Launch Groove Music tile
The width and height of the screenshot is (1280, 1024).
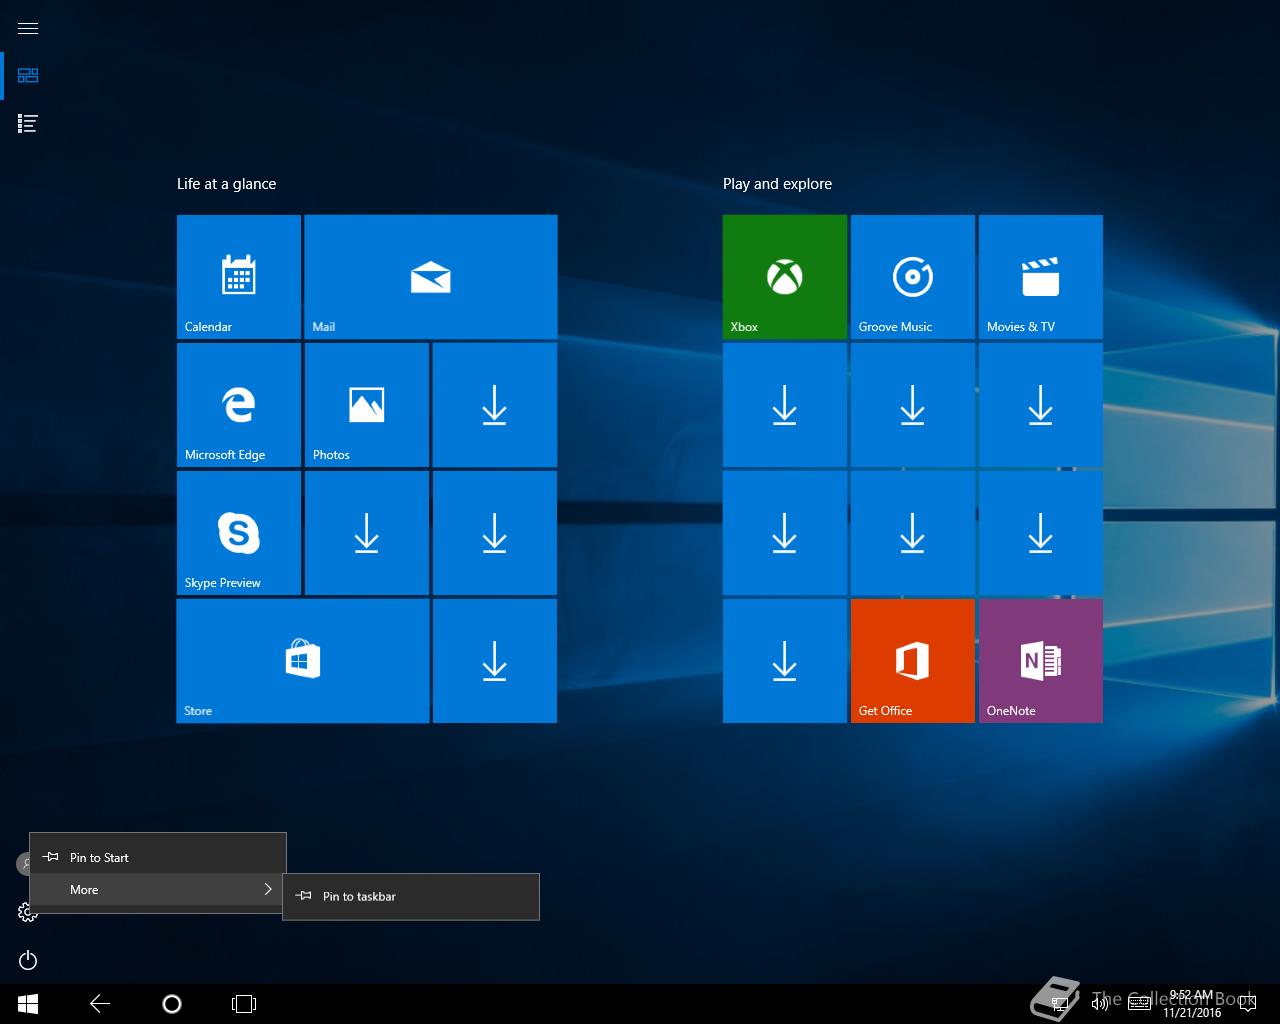[x=912, y=276]
